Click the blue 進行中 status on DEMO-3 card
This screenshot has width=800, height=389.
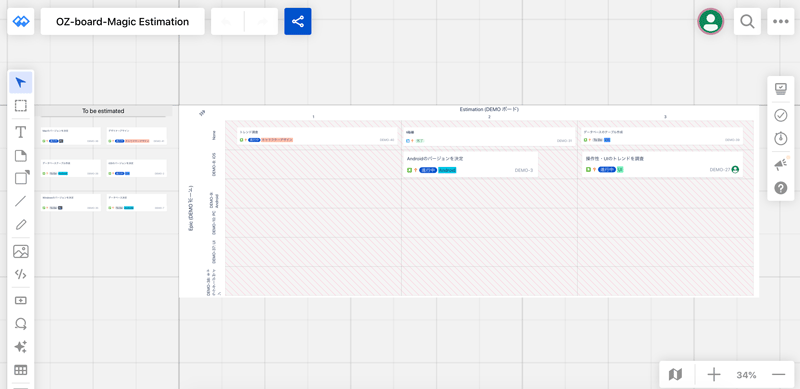[428, 170]
